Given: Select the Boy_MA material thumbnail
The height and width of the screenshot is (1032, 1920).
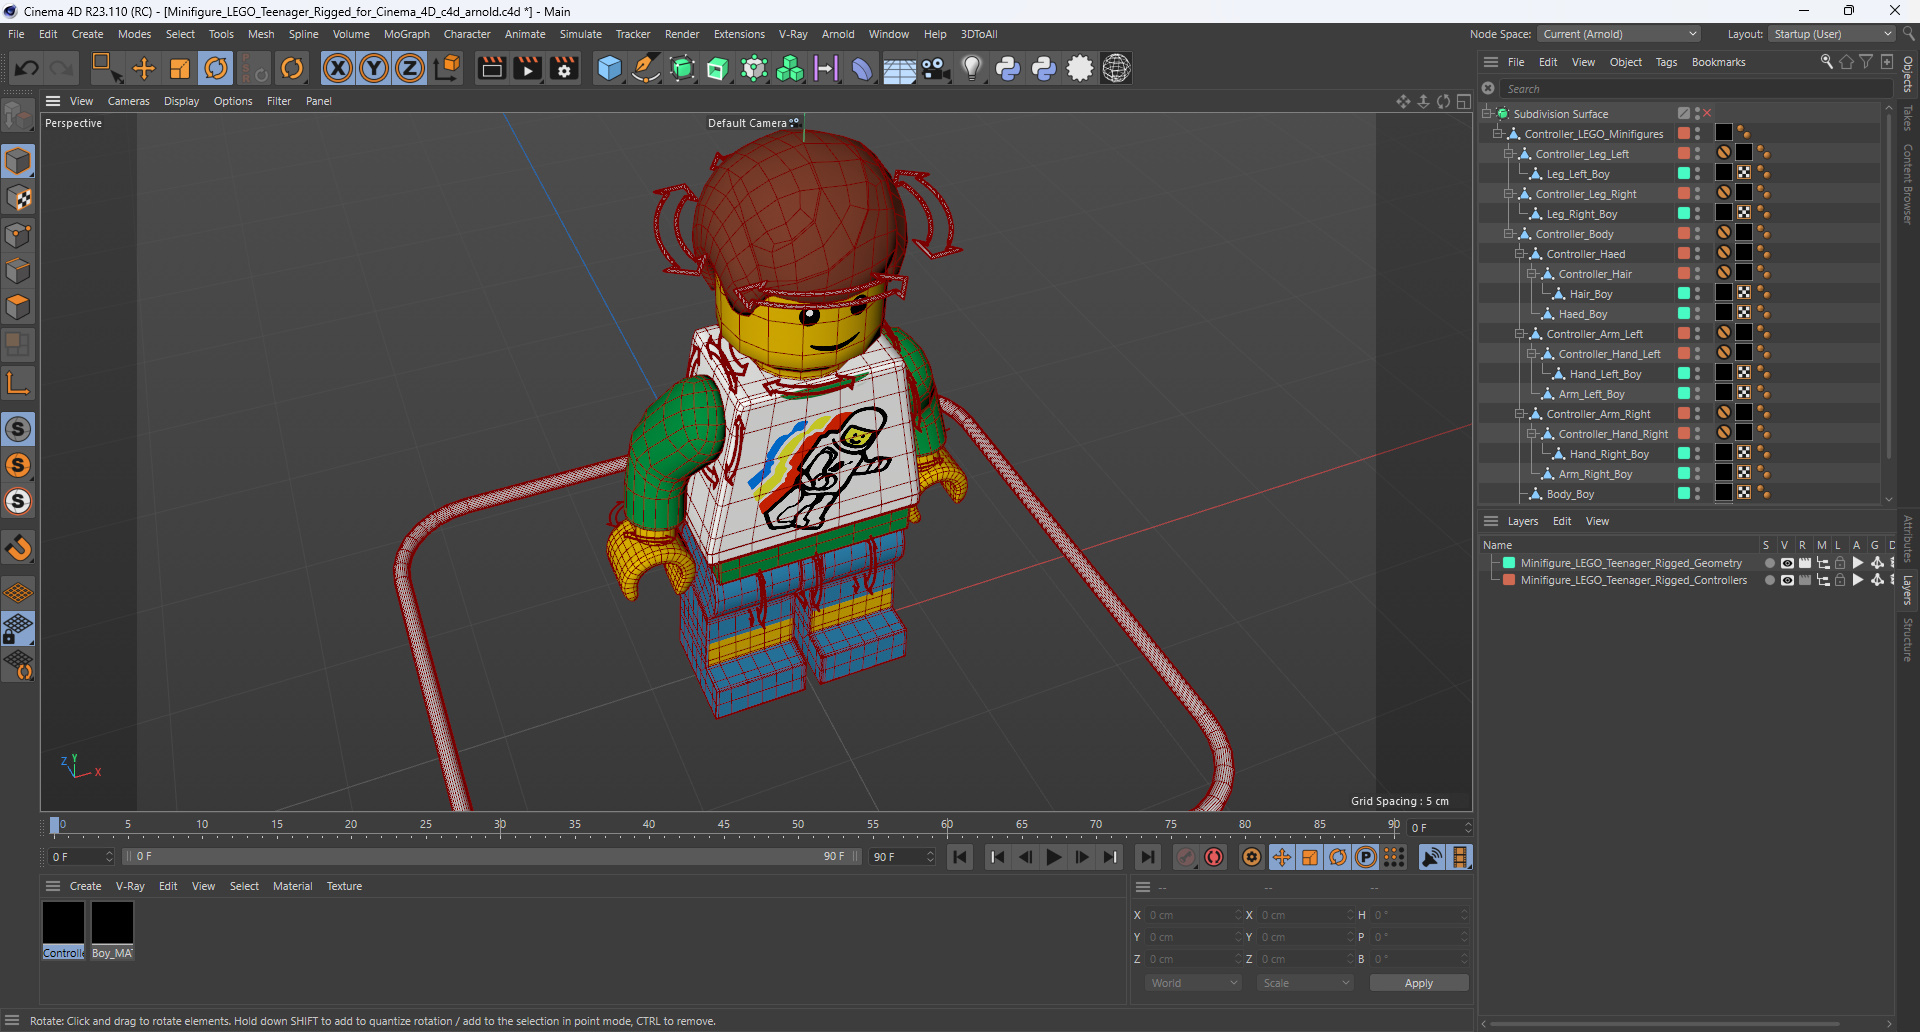Looking at the screenshot, I should tap(112, 930).
